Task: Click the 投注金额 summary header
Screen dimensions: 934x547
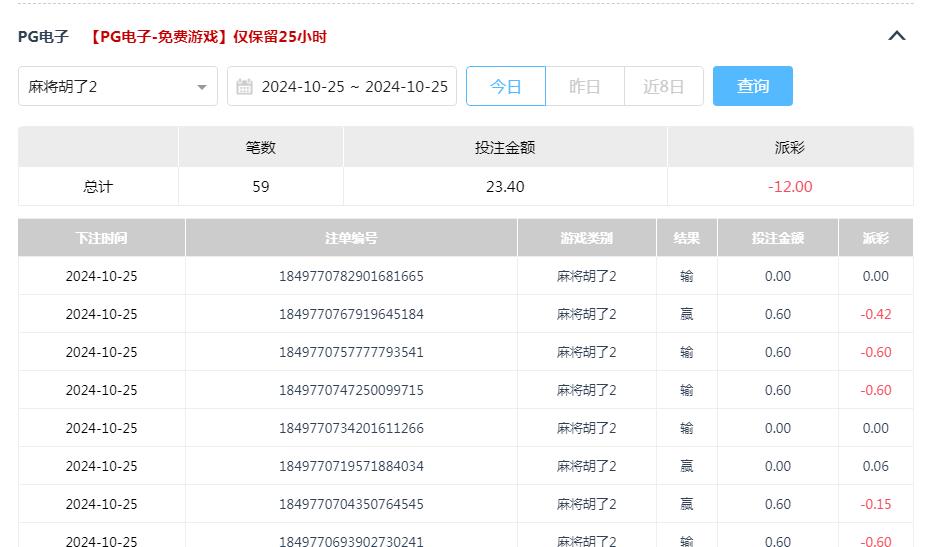Action: pos(505,147)
